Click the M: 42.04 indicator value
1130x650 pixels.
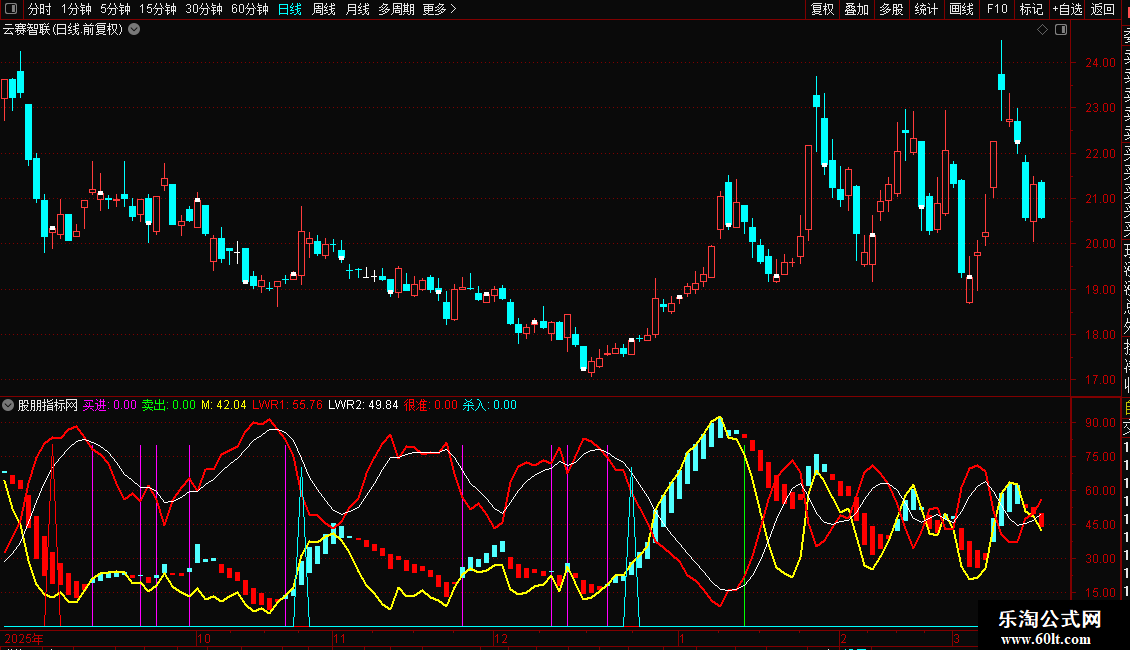223,405
